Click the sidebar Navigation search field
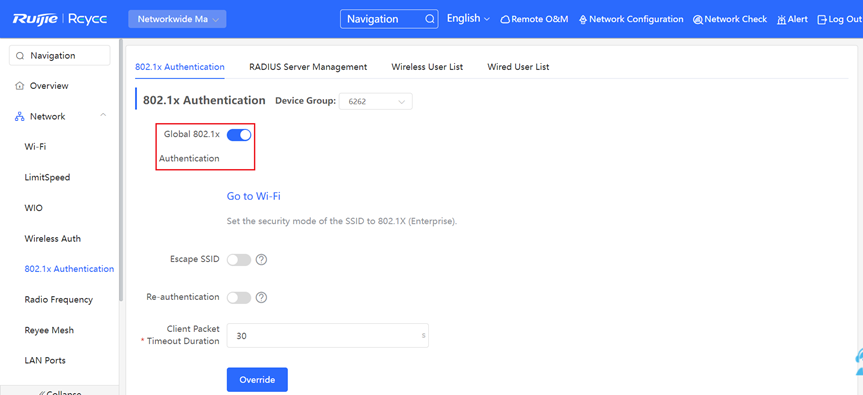The image size is (863, 395). pos(59,56)
